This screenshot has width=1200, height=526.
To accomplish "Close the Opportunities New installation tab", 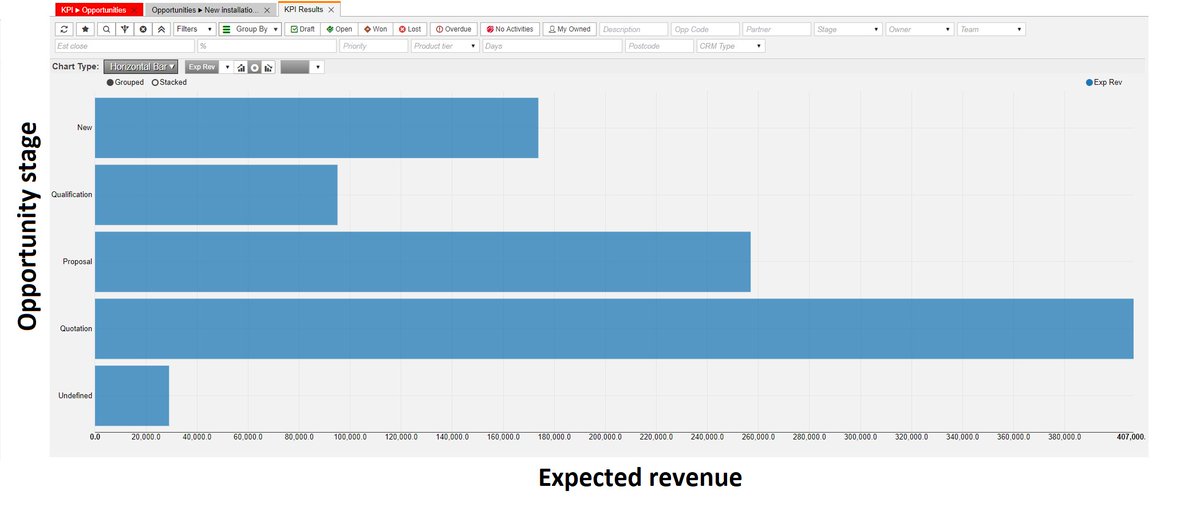I will click(x=268, y=9).
